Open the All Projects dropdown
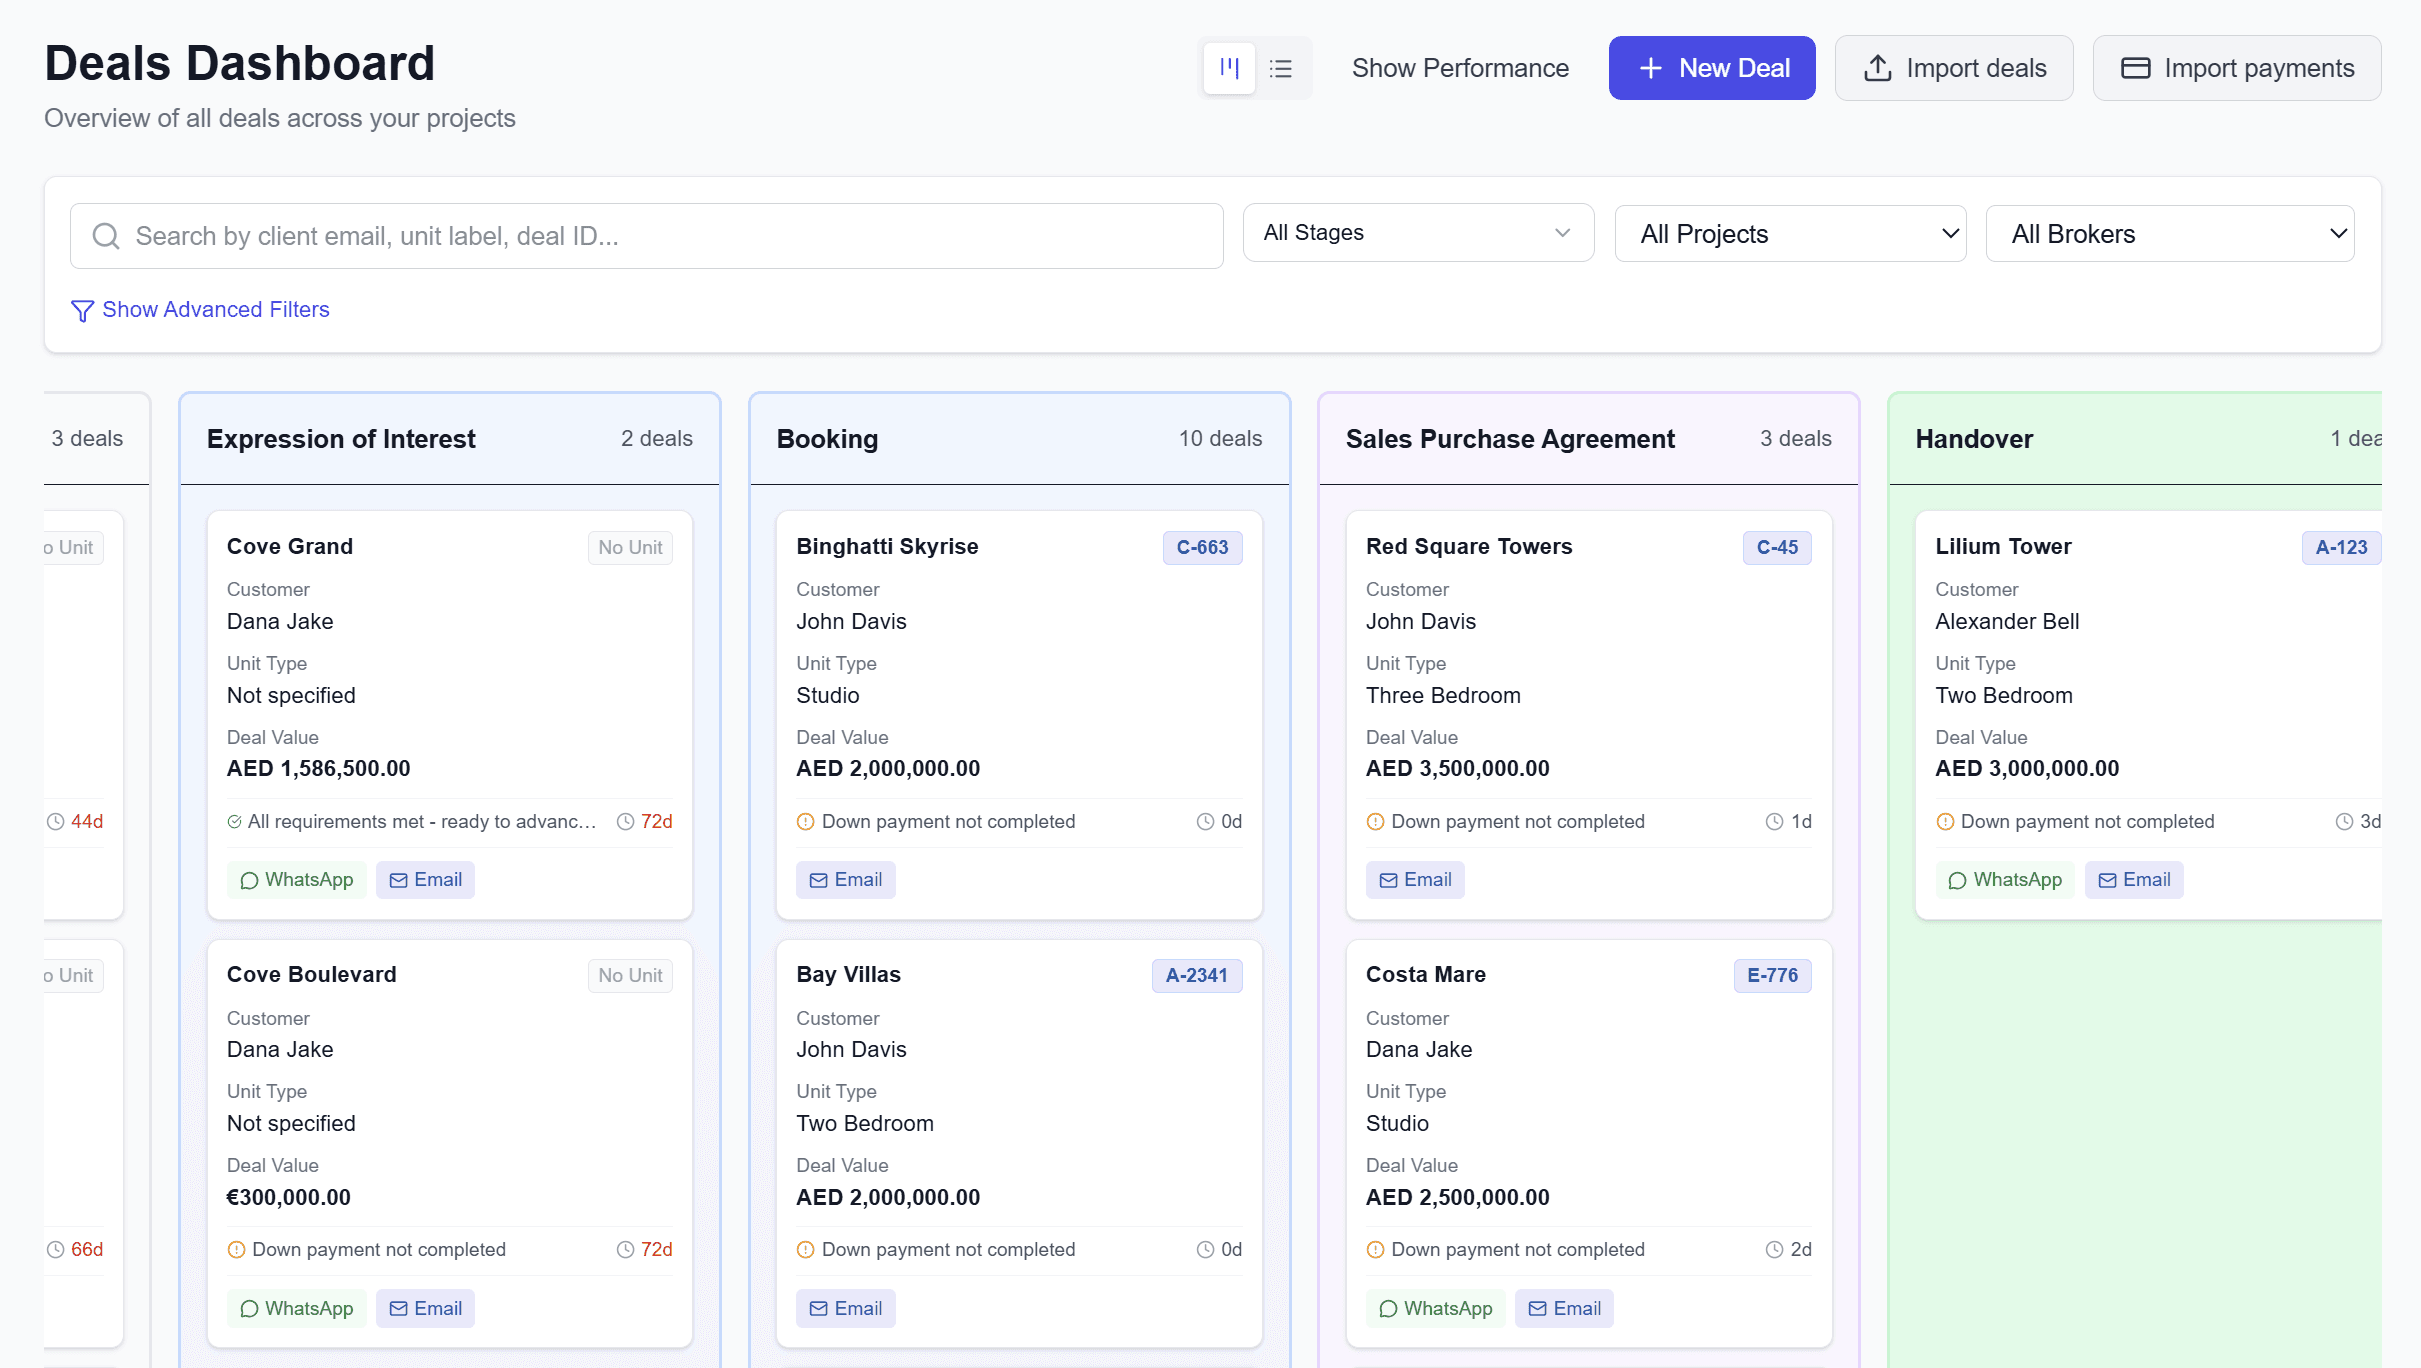 coord(1790,233)
